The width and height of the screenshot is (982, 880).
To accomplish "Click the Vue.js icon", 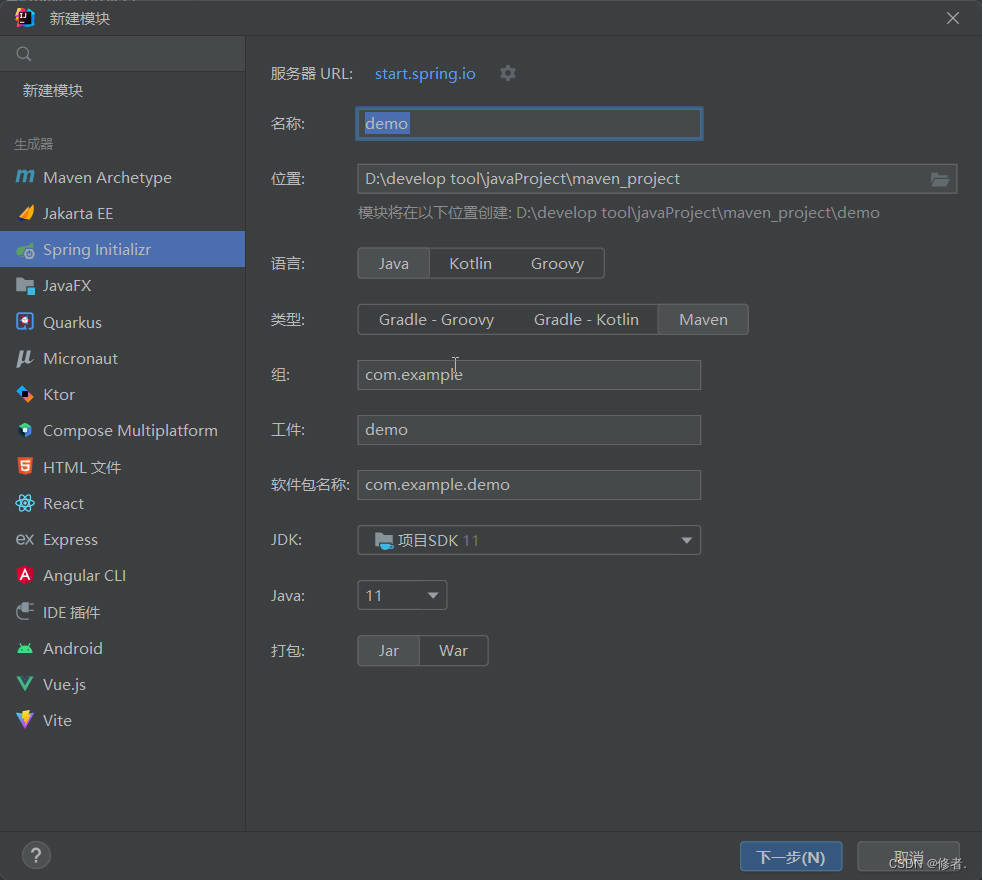I will (25, 684).
